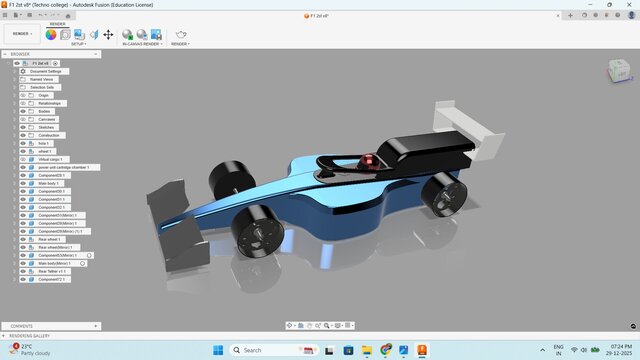
Task: Select the Pan hand tool
Action: point(309,325)
